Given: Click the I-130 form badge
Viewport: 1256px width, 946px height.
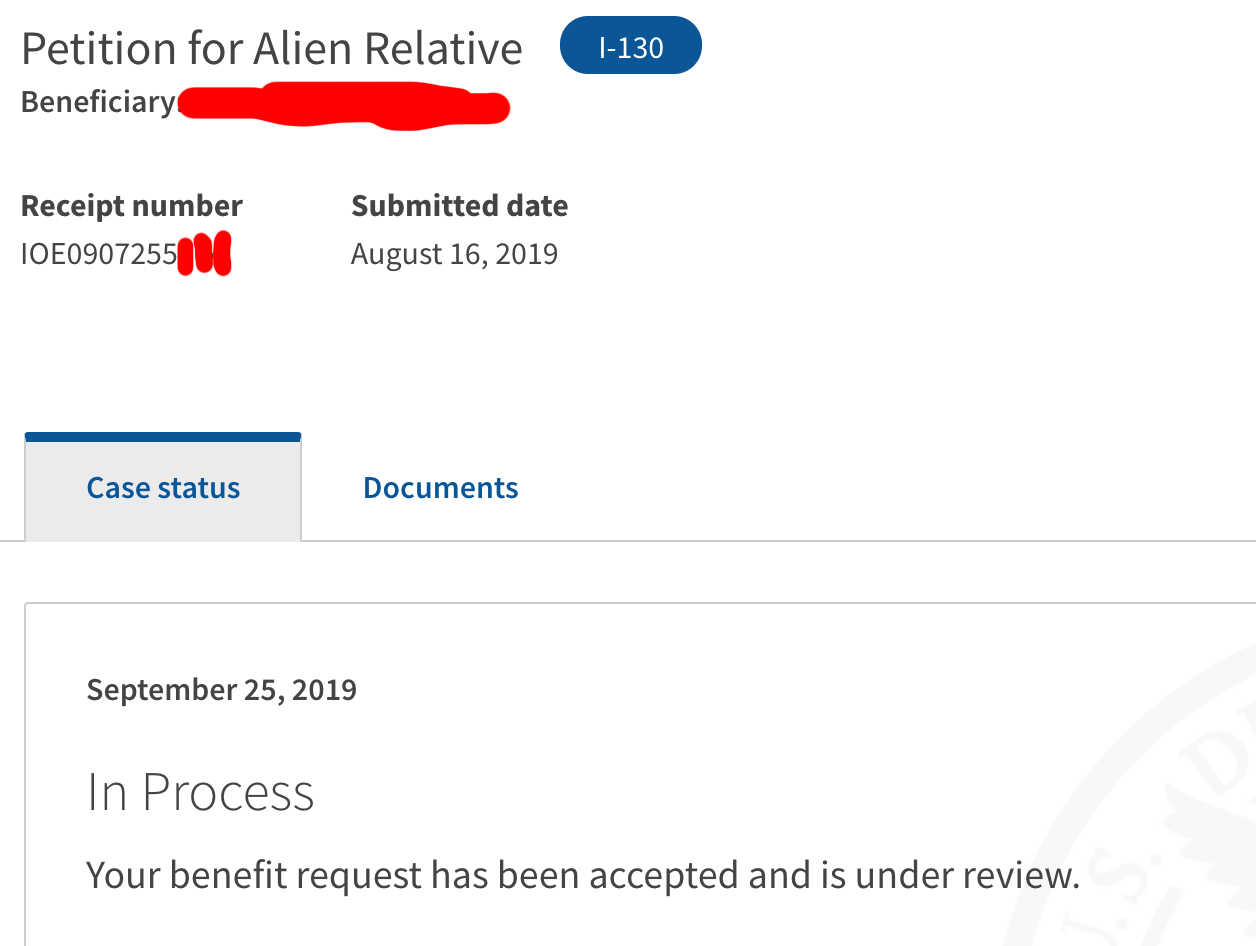Looking at the screenshot, I should 631,46.
